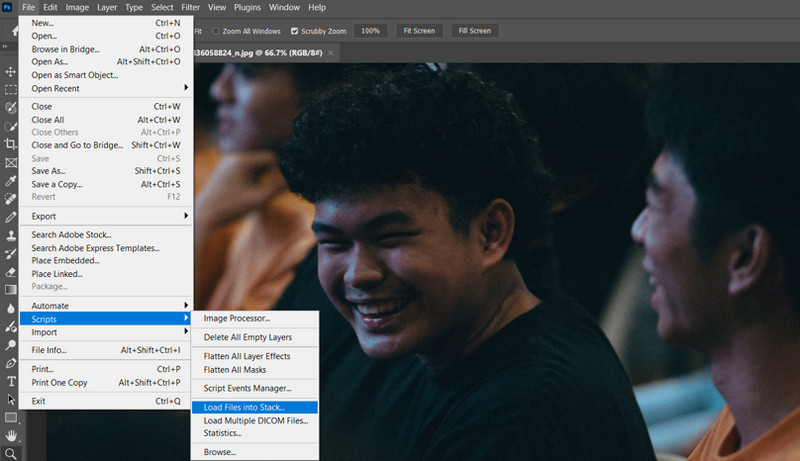Select the document tab at 66.7%
800x461 pixels.
click(258, 53)
